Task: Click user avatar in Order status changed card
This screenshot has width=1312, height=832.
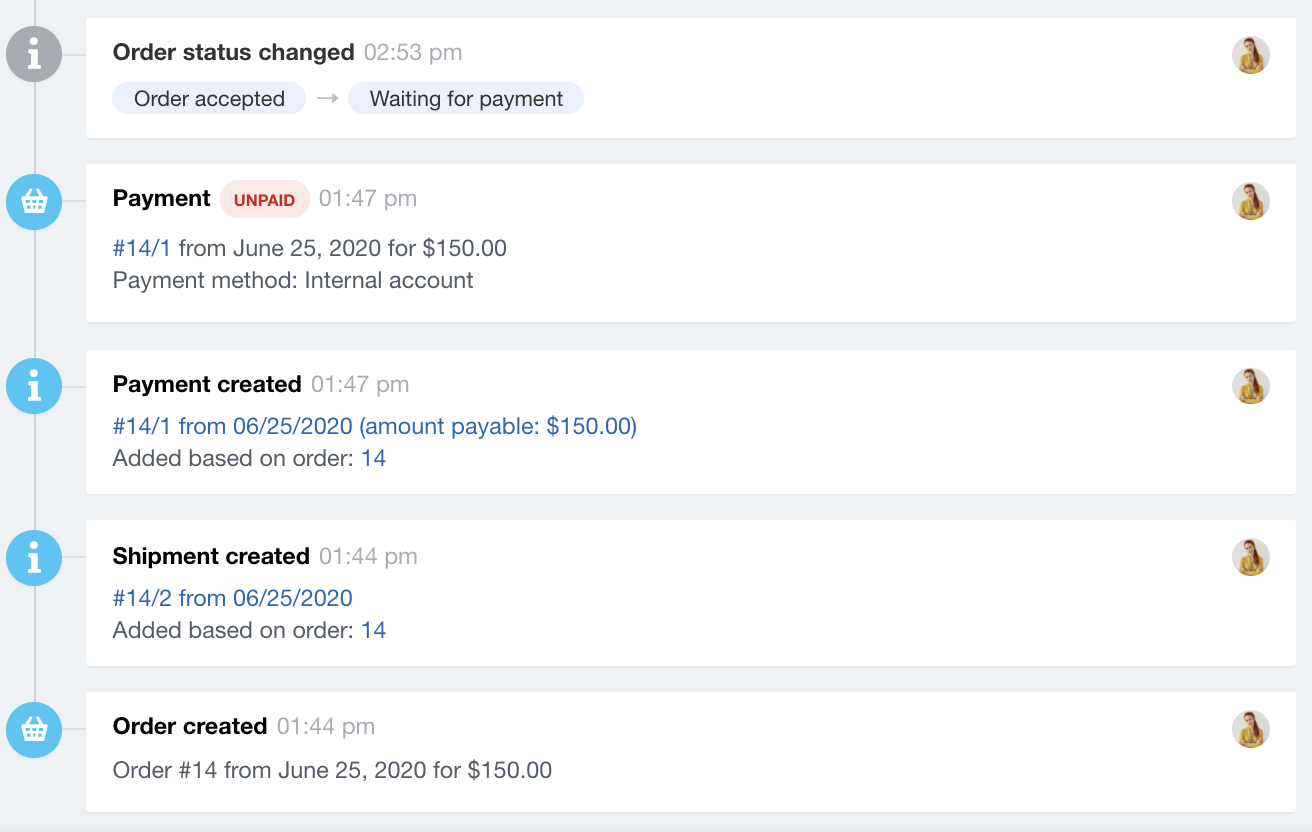Action: (x=1251, y=55)
